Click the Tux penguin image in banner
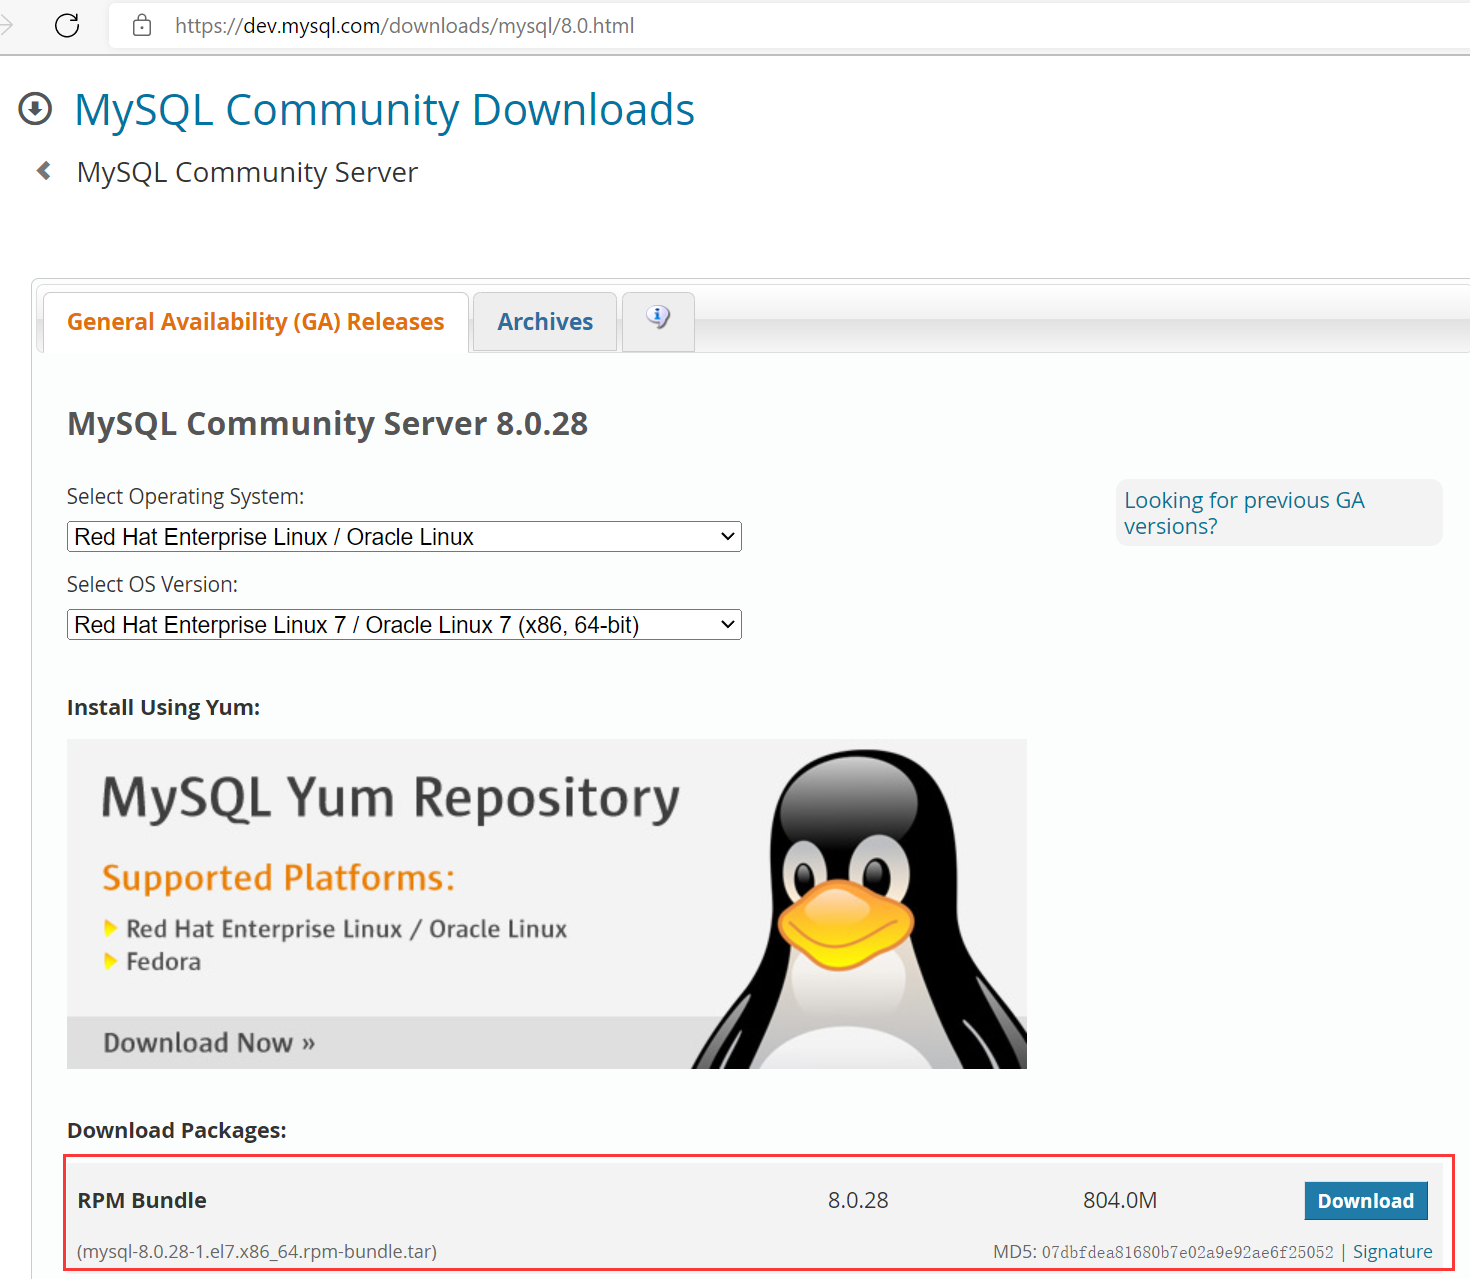1470x1279 pixels. 860,908
